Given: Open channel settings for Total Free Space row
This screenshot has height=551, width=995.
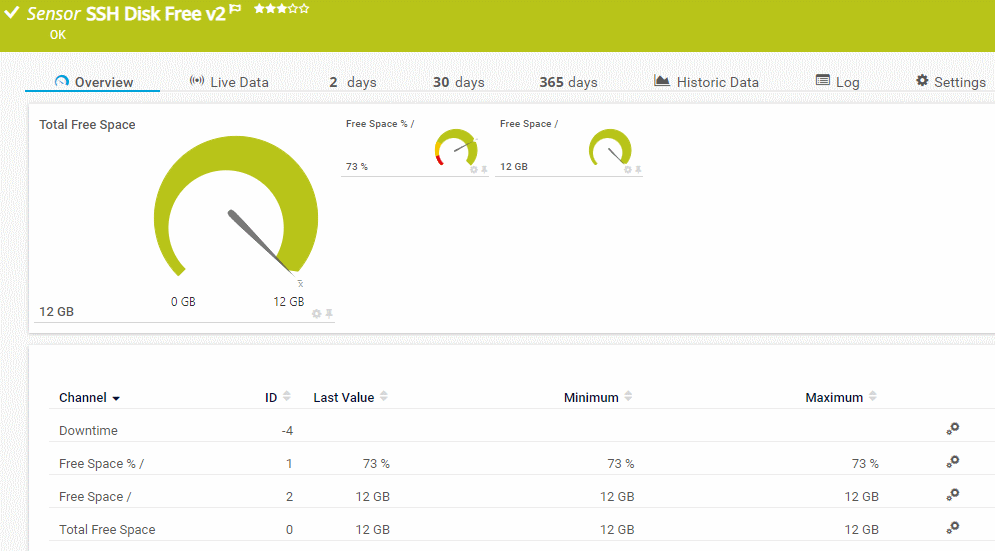Looking at the screenshot, I should 952,527.
